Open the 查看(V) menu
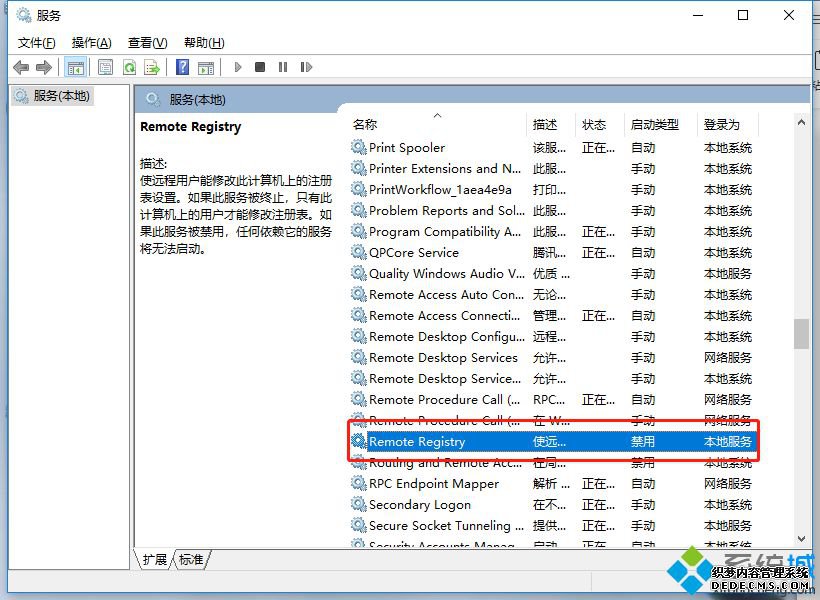This screenshot has width=820, height=600. tap(147, 43)
